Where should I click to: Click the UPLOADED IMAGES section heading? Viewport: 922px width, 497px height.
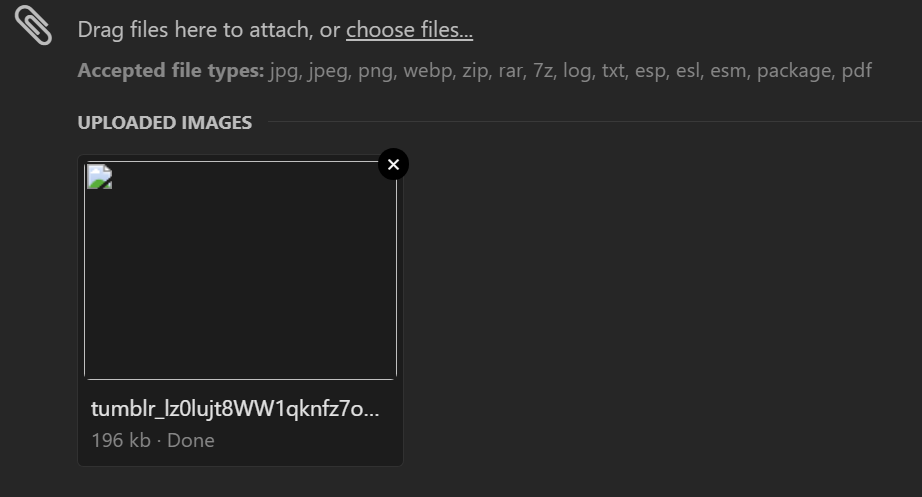[165, 122]
